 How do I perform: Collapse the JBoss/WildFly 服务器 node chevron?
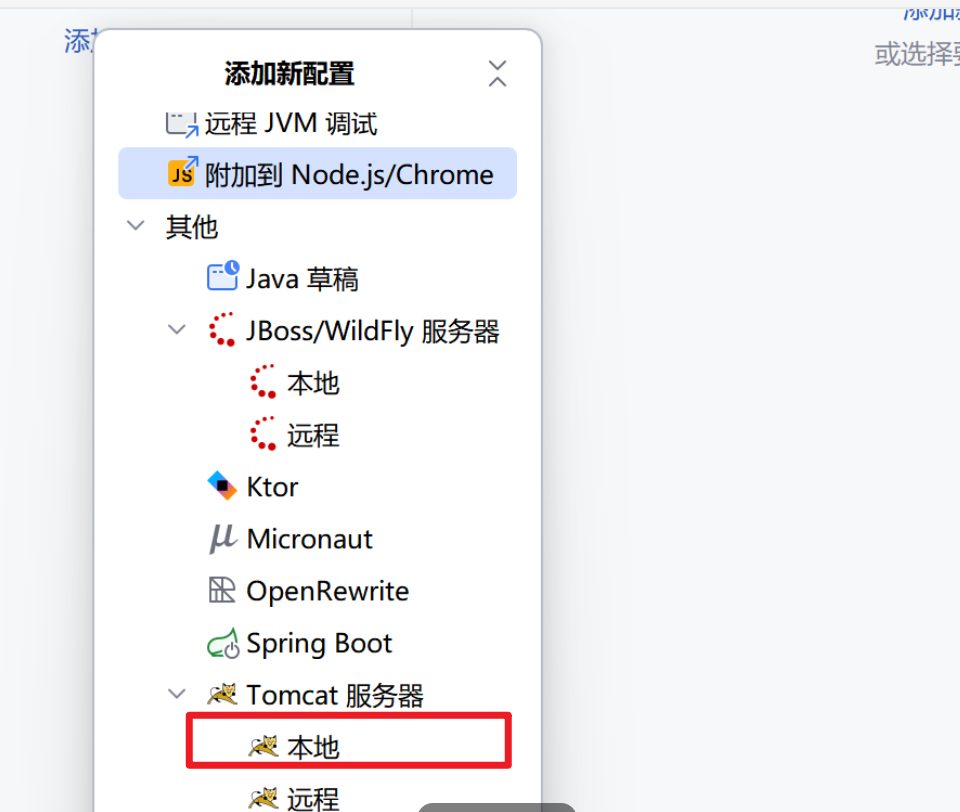click(x=177, y=329)
